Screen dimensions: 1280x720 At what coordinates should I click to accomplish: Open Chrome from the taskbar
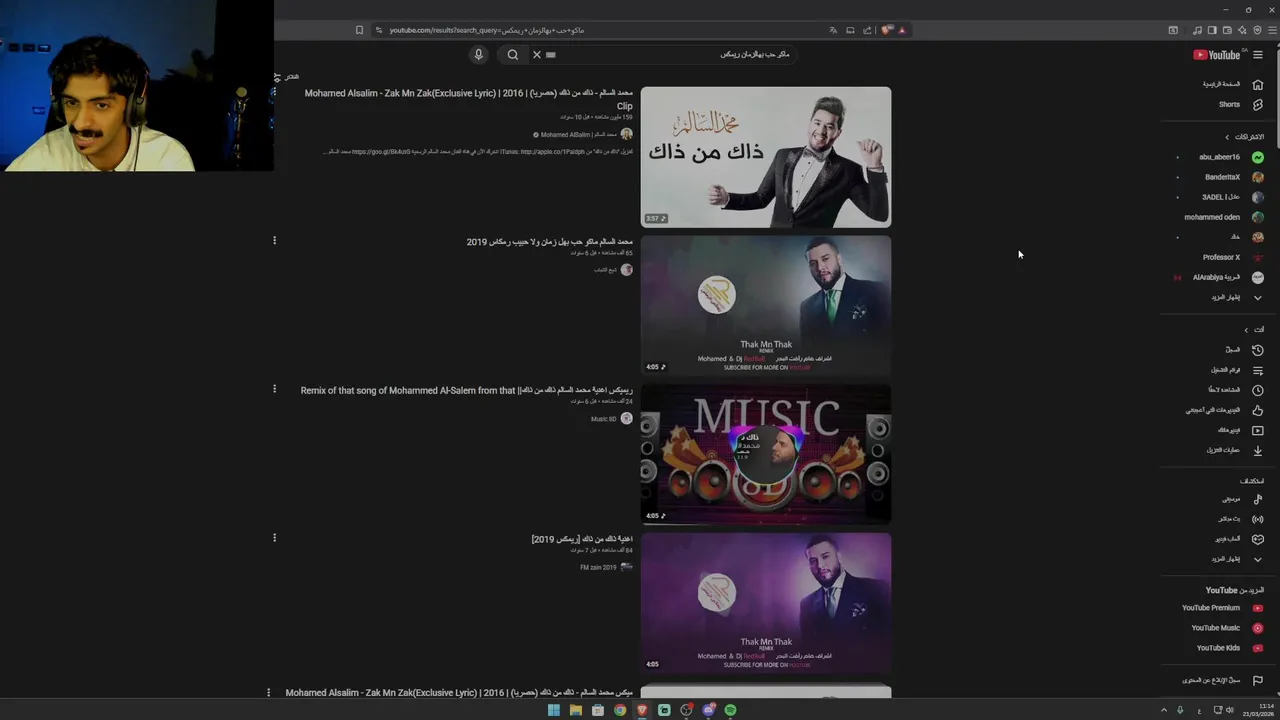point(620,710)
